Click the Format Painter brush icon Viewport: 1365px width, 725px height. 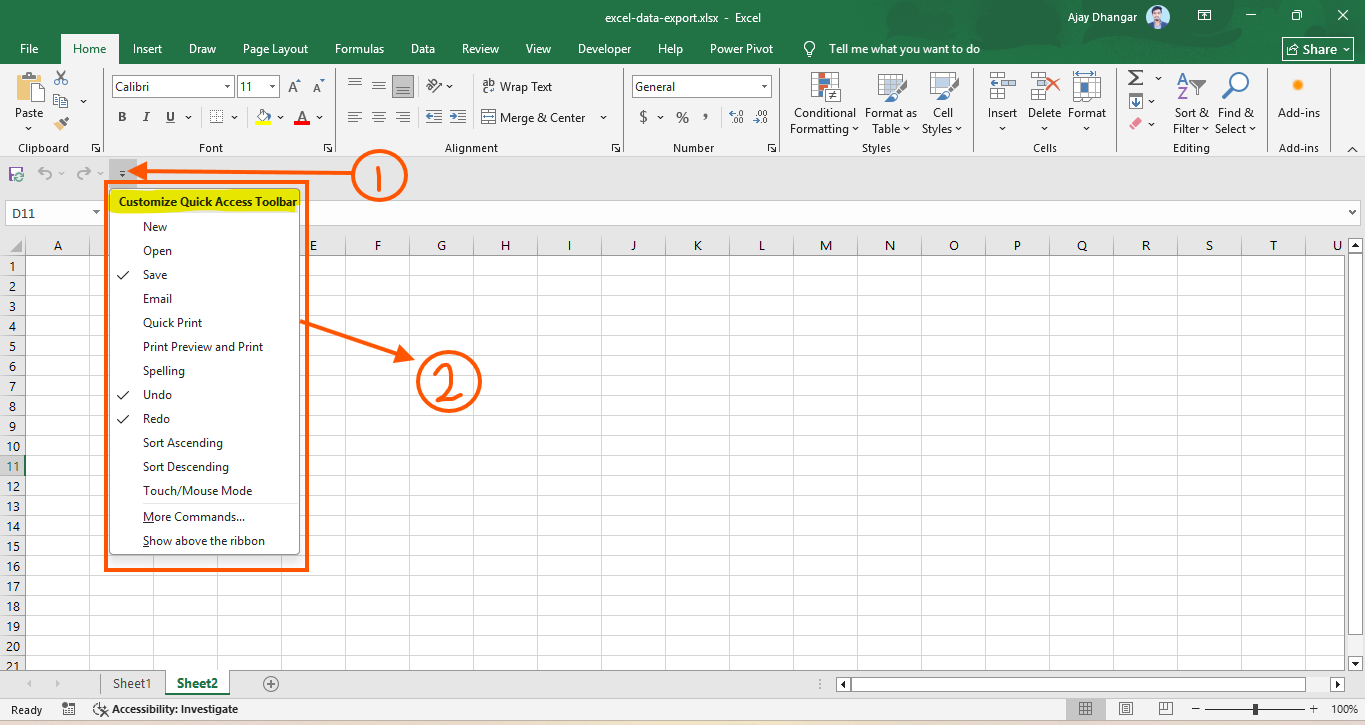[x=61, y=124]
